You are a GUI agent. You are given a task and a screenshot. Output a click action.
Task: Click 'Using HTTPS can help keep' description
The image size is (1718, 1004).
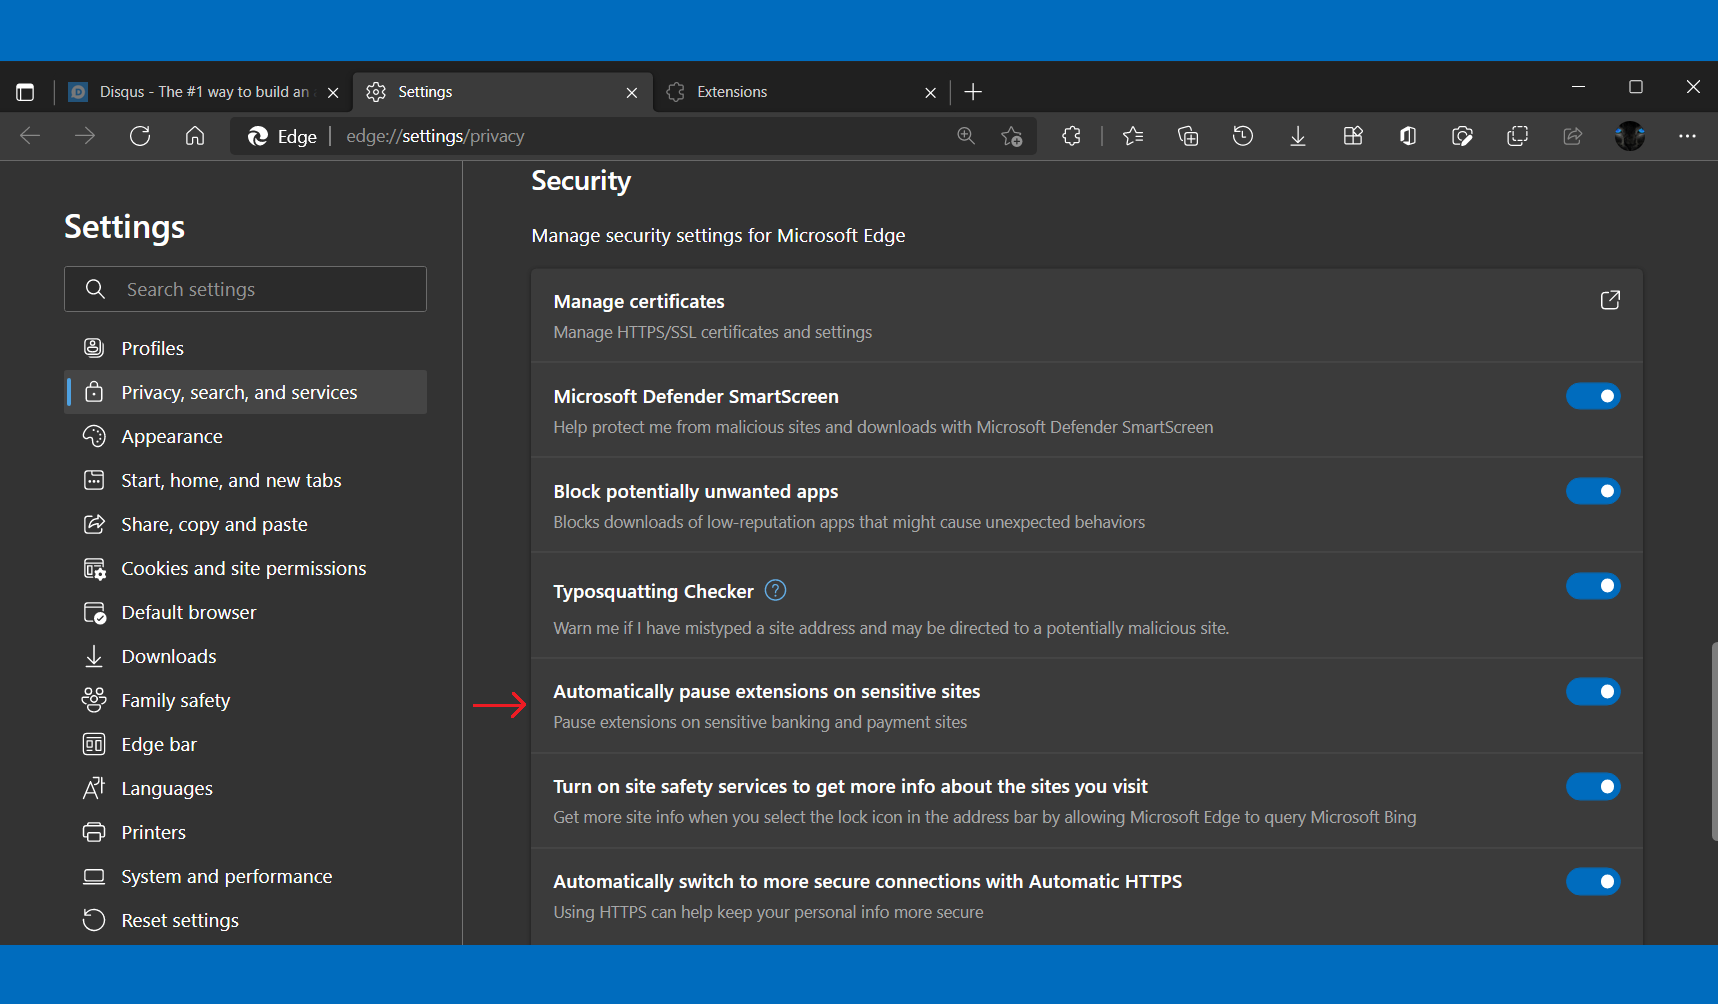coord(768,912)
